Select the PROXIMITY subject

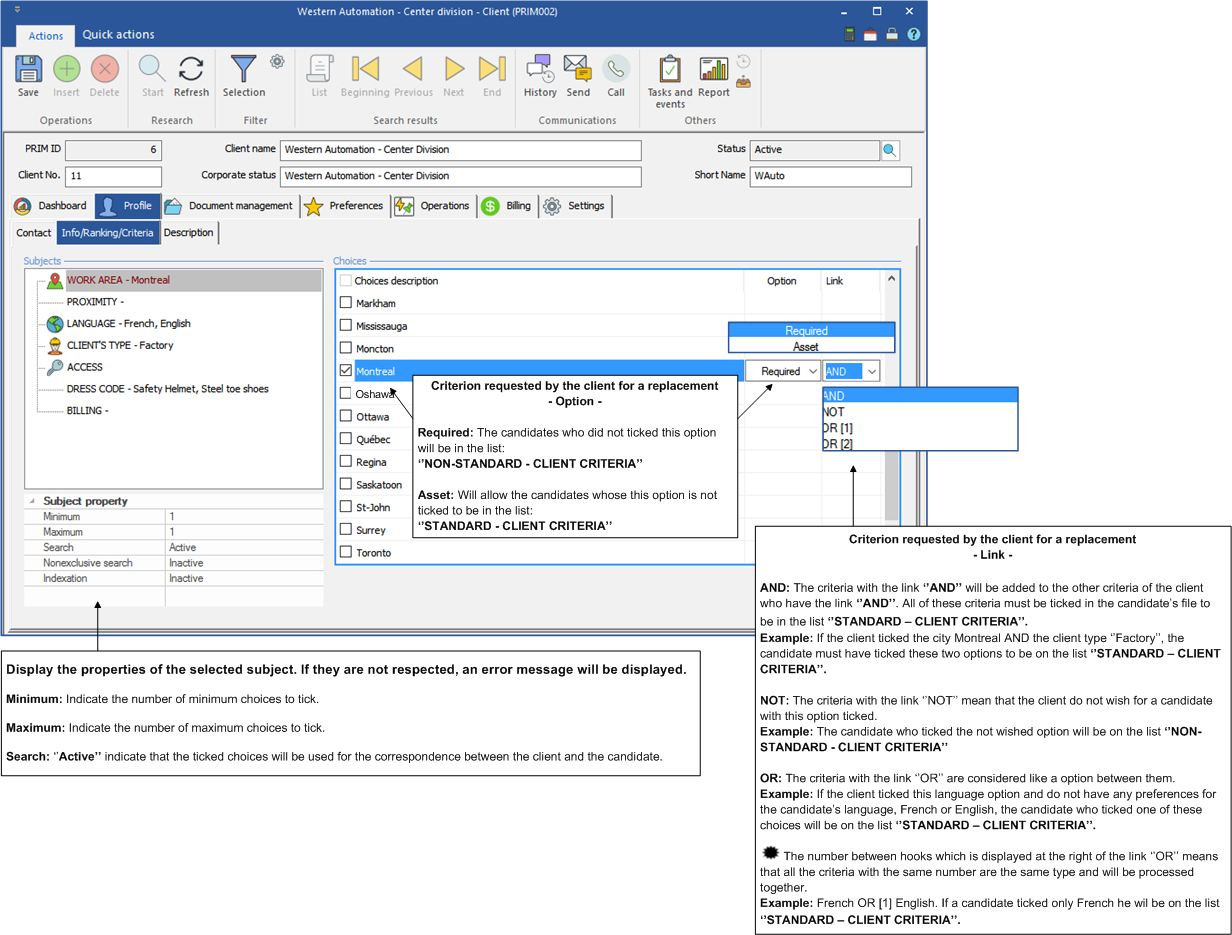tap(95, 302)
